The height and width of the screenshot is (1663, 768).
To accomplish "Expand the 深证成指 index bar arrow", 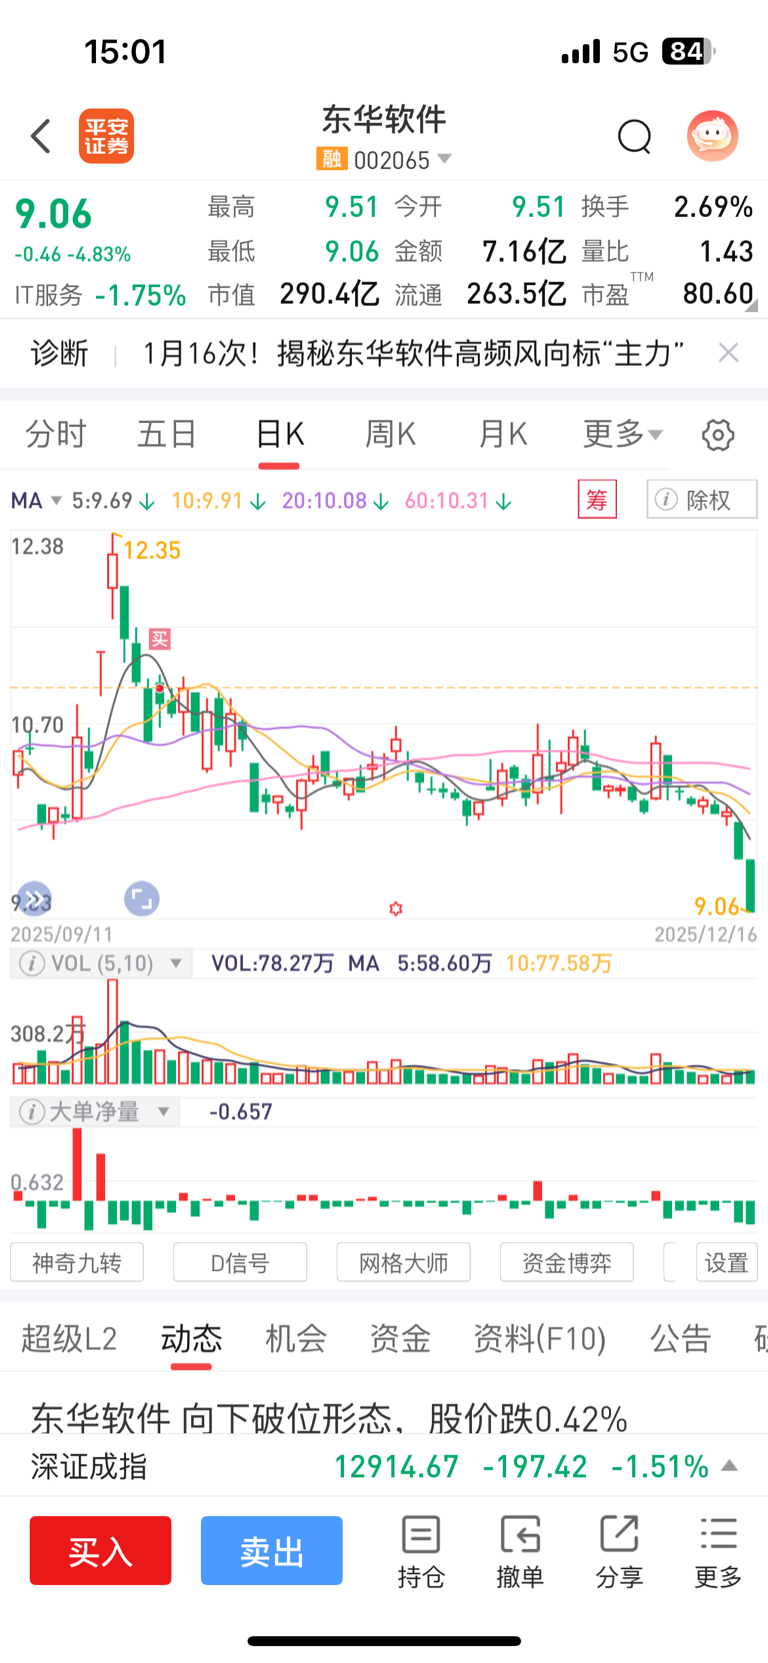I will point(730,1466).
